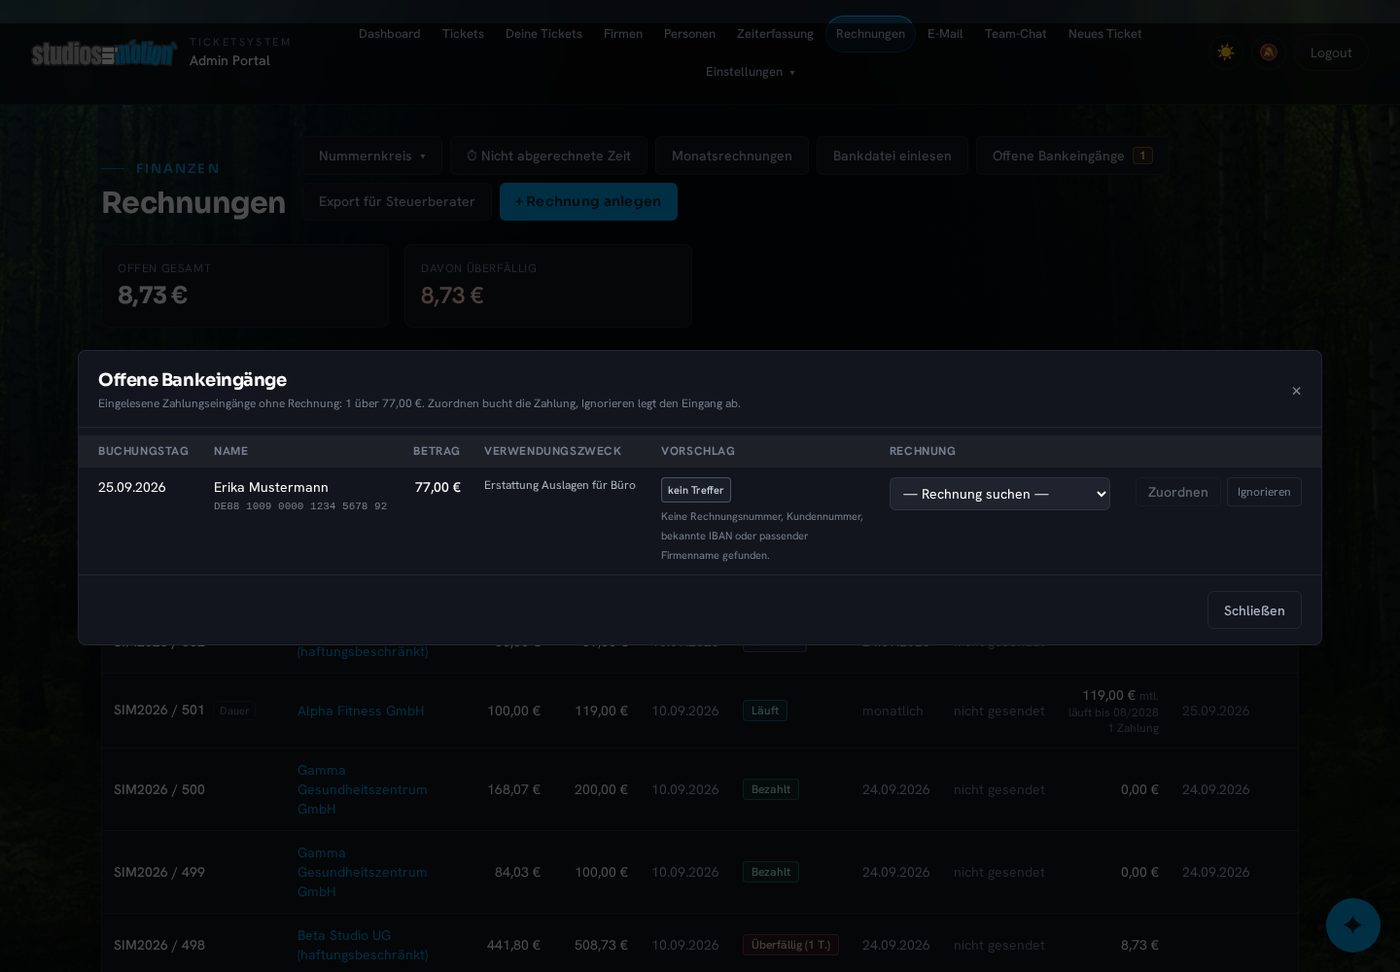Viewport: 1400px width, 972px height.
Task: Open the Alpha Fitness GmbH company link
Action: click(x=361, y=711)
